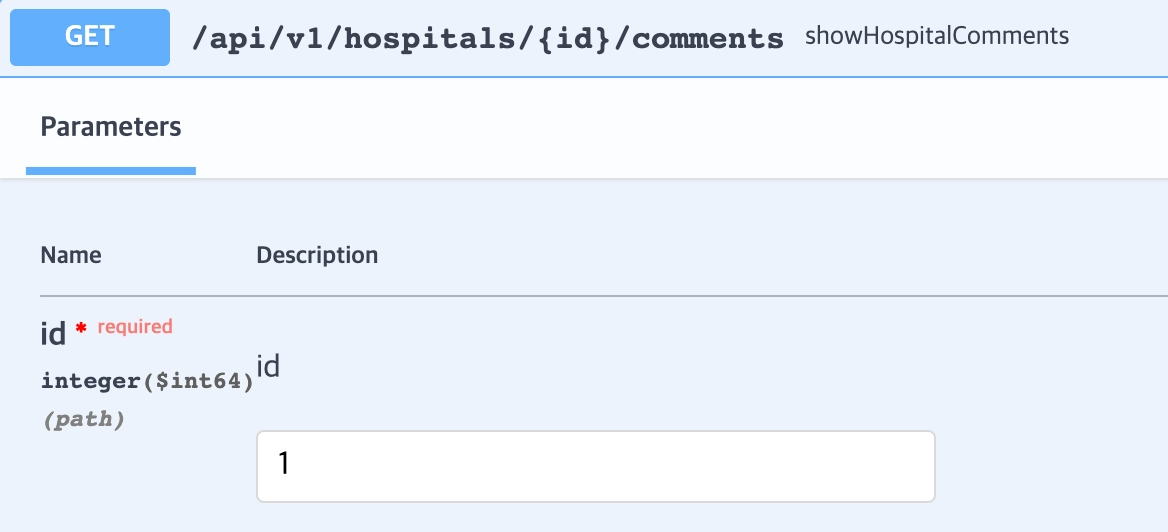Switch to the Parameters tab
The height and width of the screenshot is (532, 1168).
point(110,128)
